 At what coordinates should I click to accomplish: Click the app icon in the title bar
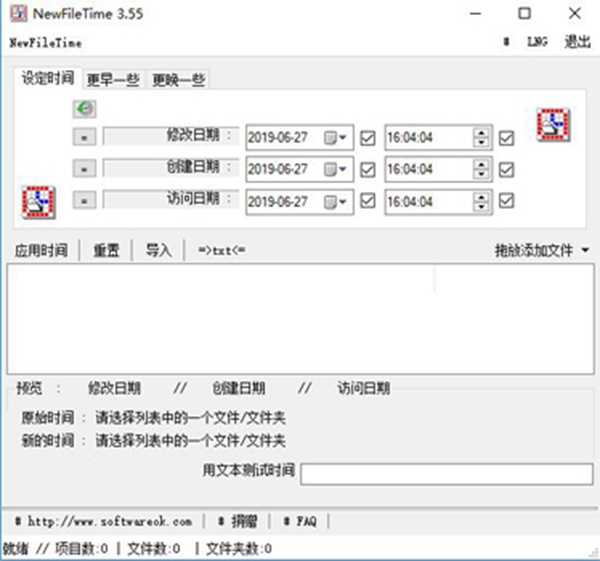(18, 14)
